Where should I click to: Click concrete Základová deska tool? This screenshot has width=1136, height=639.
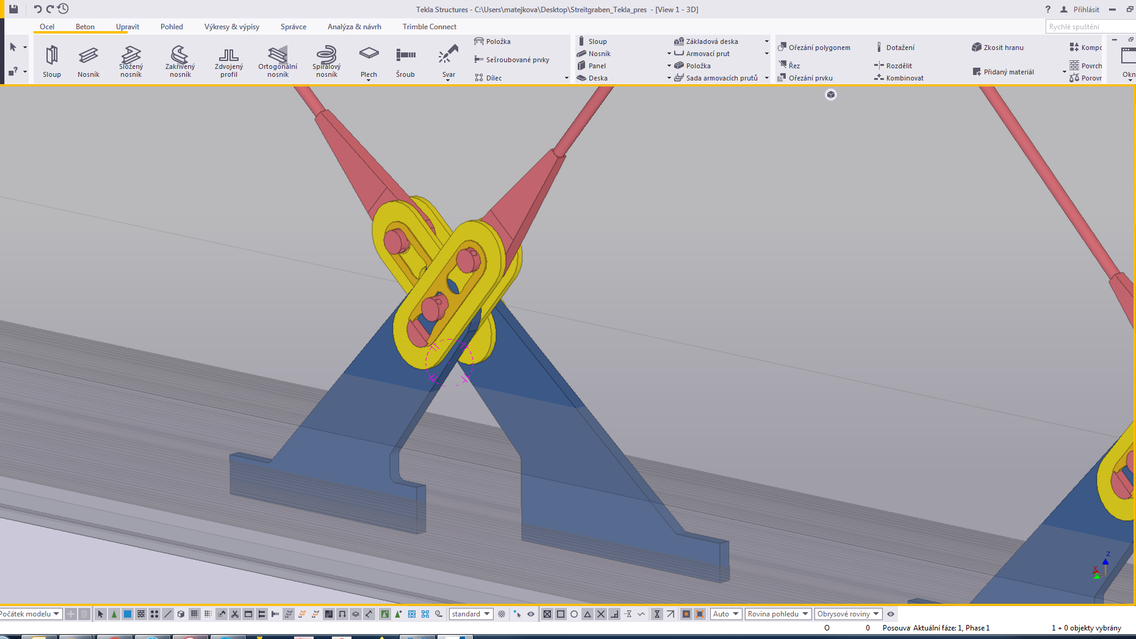tap(706, 41)
